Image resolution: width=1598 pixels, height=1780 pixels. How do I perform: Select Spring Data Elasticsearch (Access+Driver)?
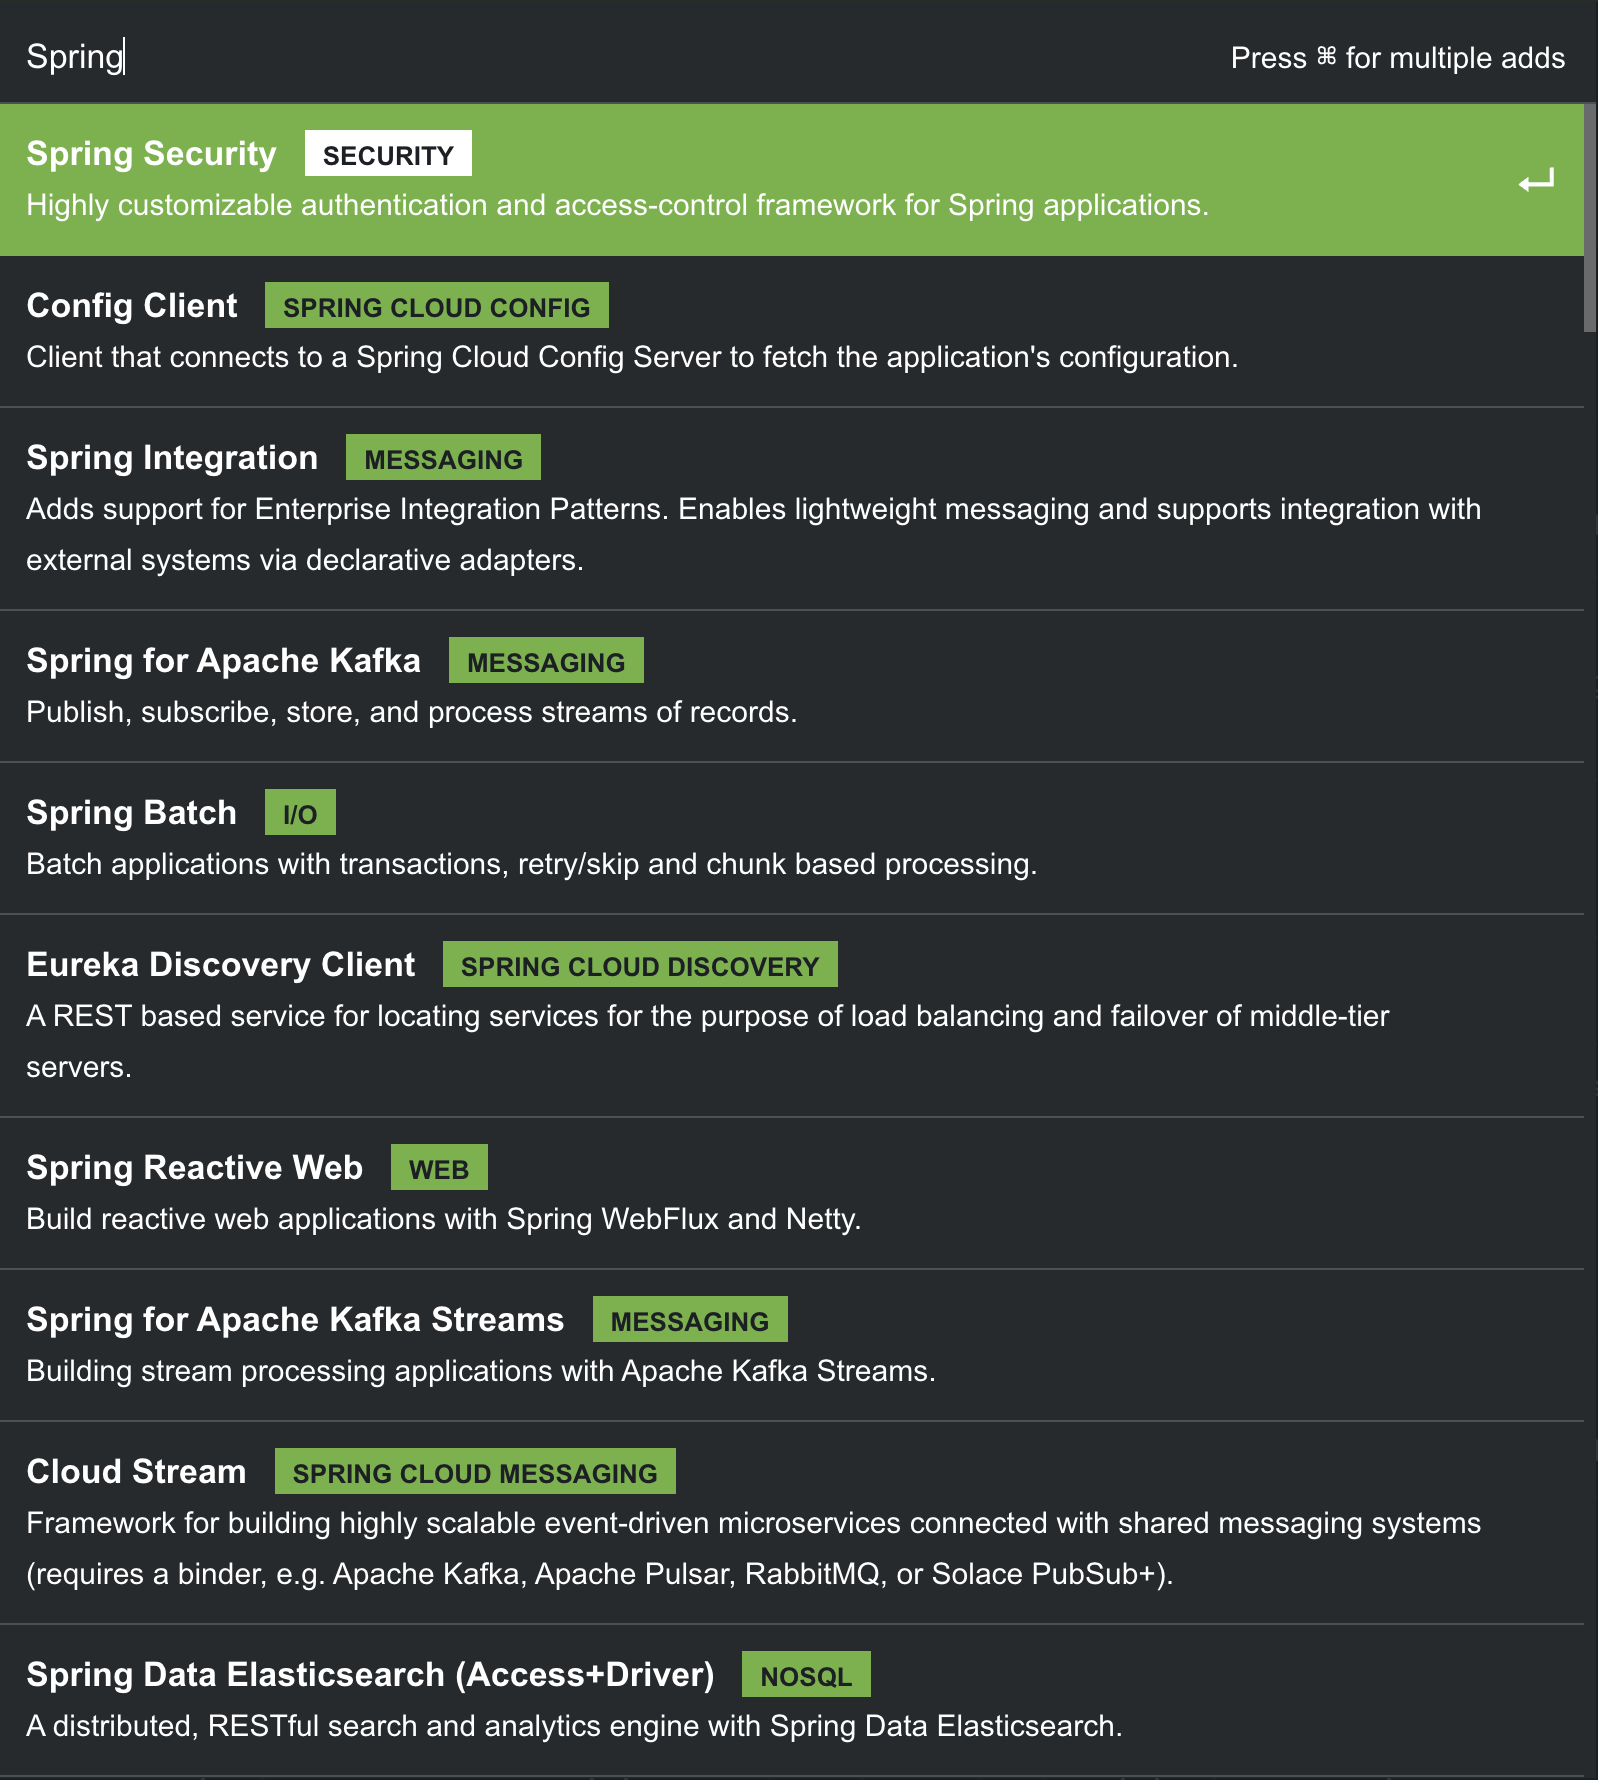(x=792, y=1701)
